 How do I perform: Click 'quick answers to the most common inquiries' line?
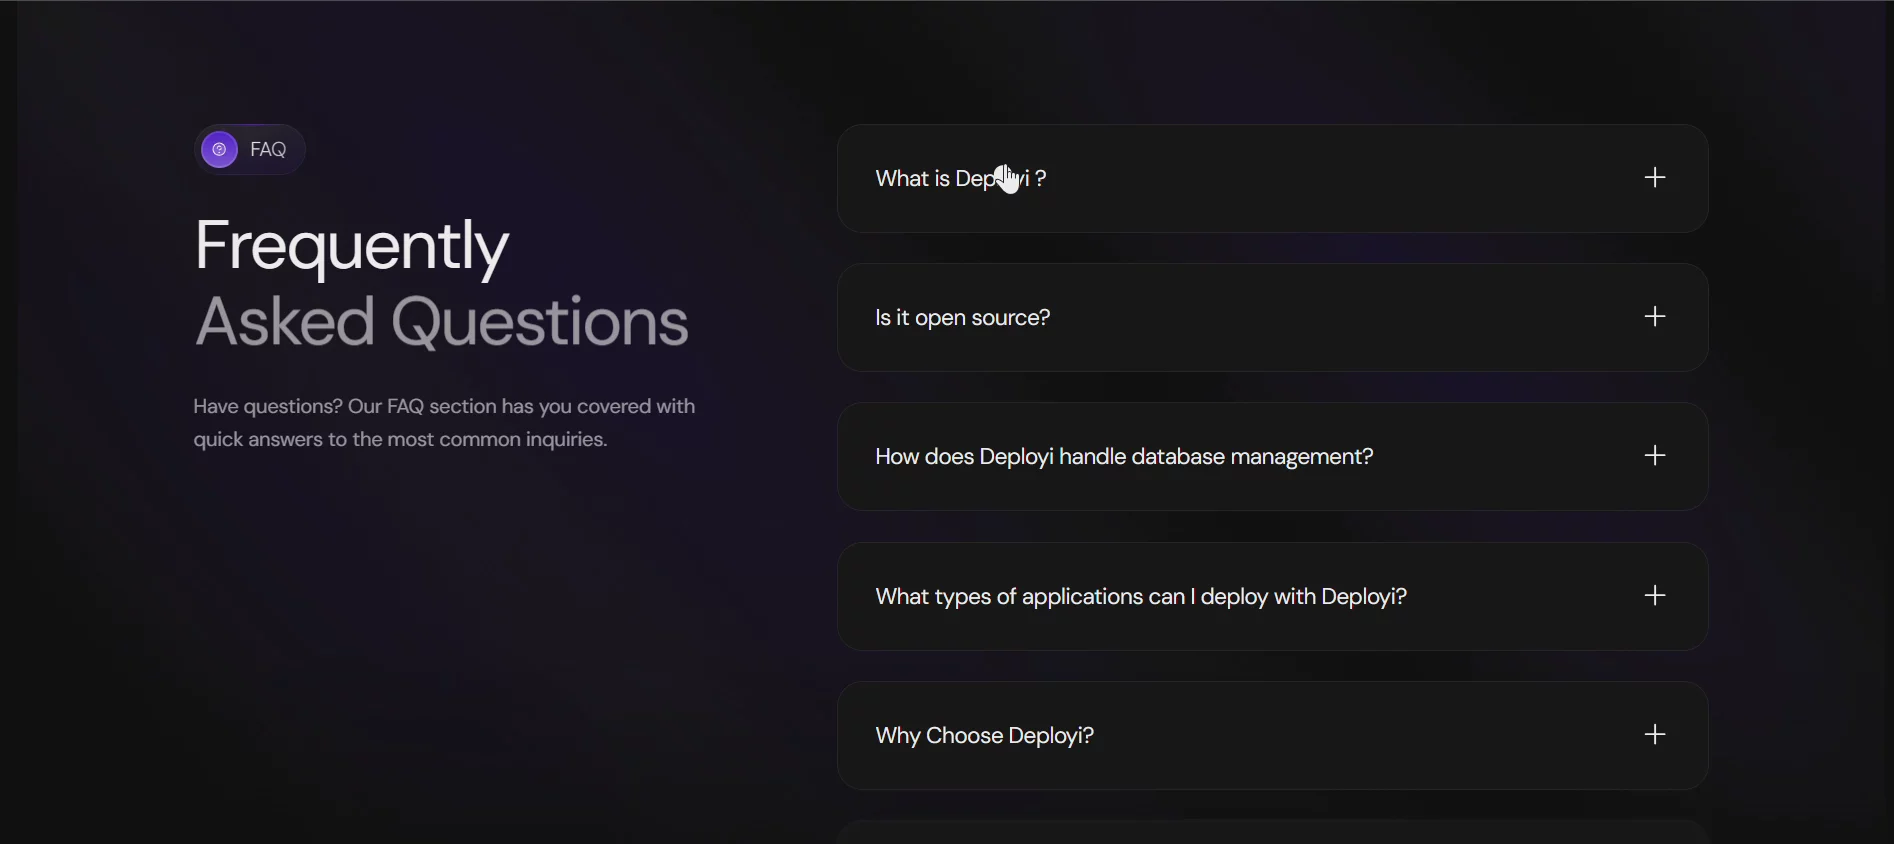pyautogui.click(x=400, y=440)
